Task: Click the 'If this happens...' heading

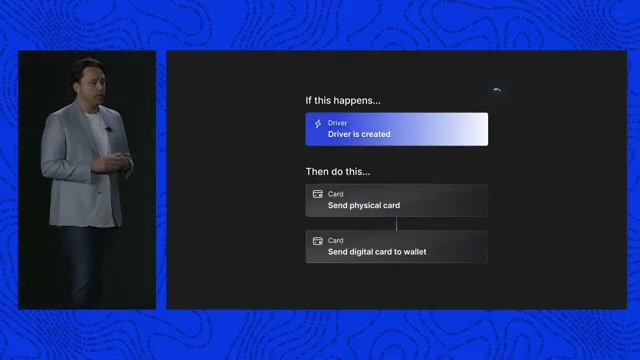Action: 343,100
